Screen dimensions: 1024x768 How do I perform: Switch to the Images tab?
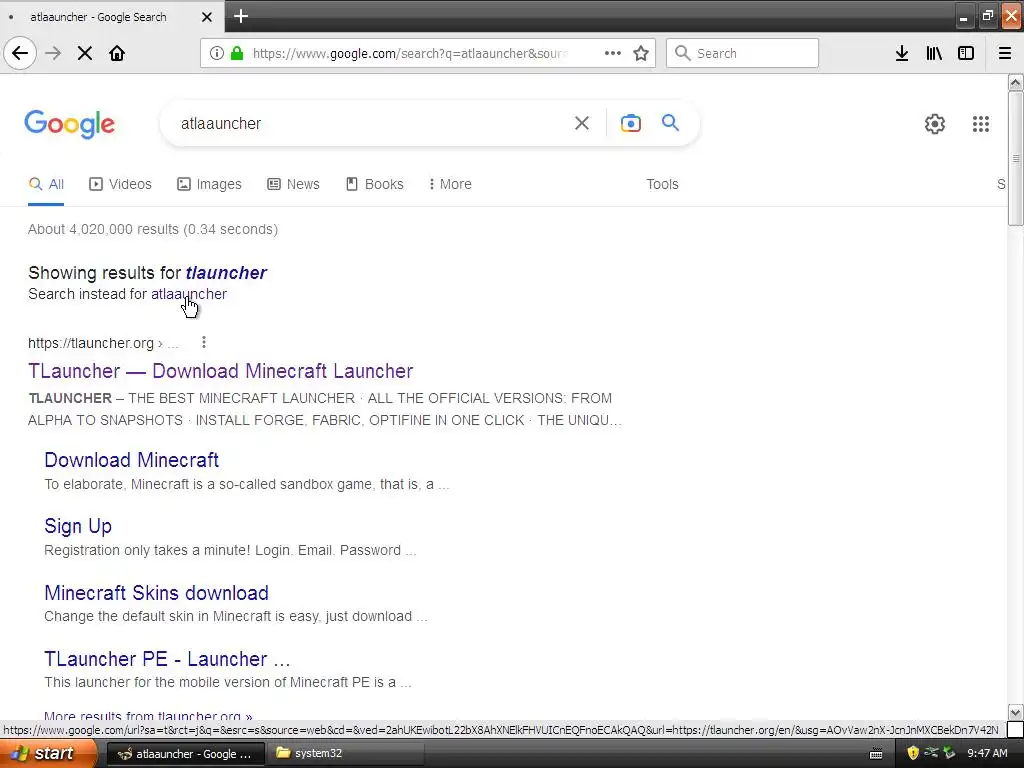[x=209, y=184]
